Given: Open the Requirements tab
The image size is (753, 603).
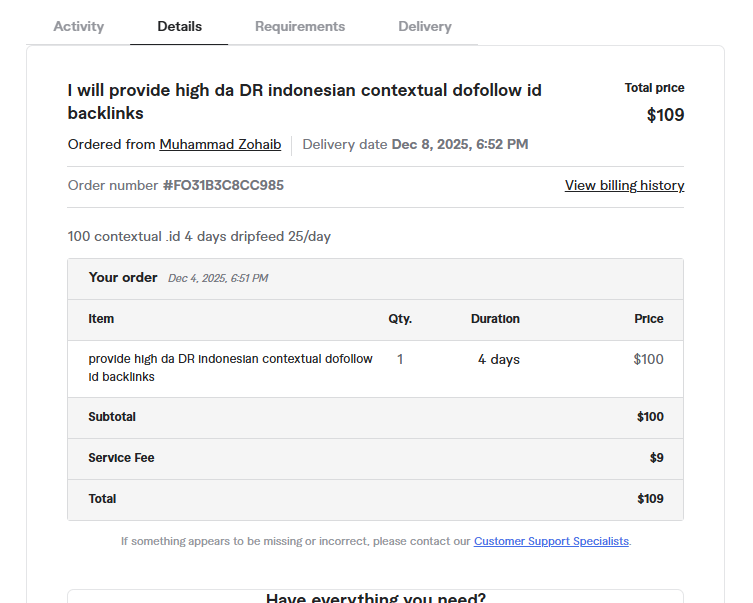Looking at the screenshot, I should [x=300, y=27].
